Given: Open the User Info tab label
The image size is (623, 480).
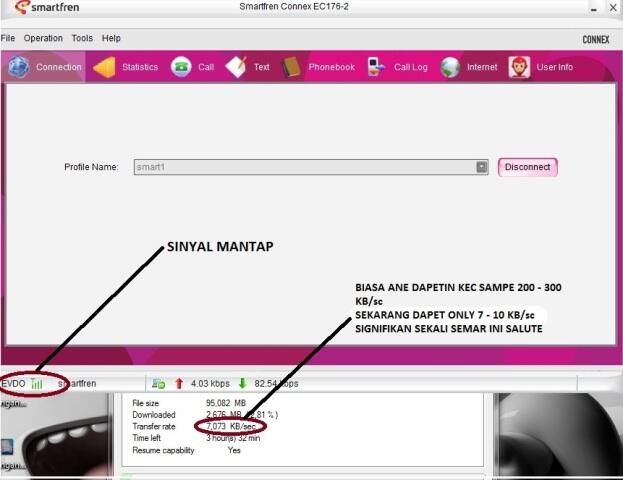Looking at the screenshot, I should [555, 67].
